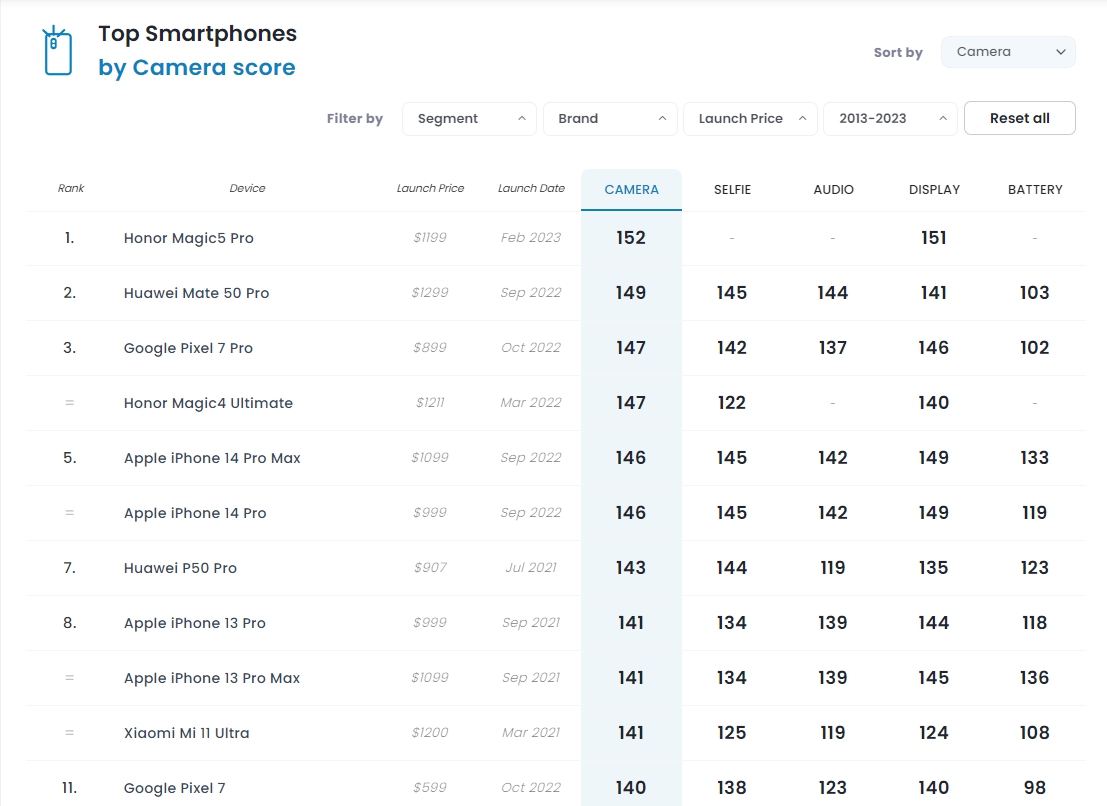Click the $907 launch price
This screenshot has height=806, width=1107.
(x=430, y=568)
